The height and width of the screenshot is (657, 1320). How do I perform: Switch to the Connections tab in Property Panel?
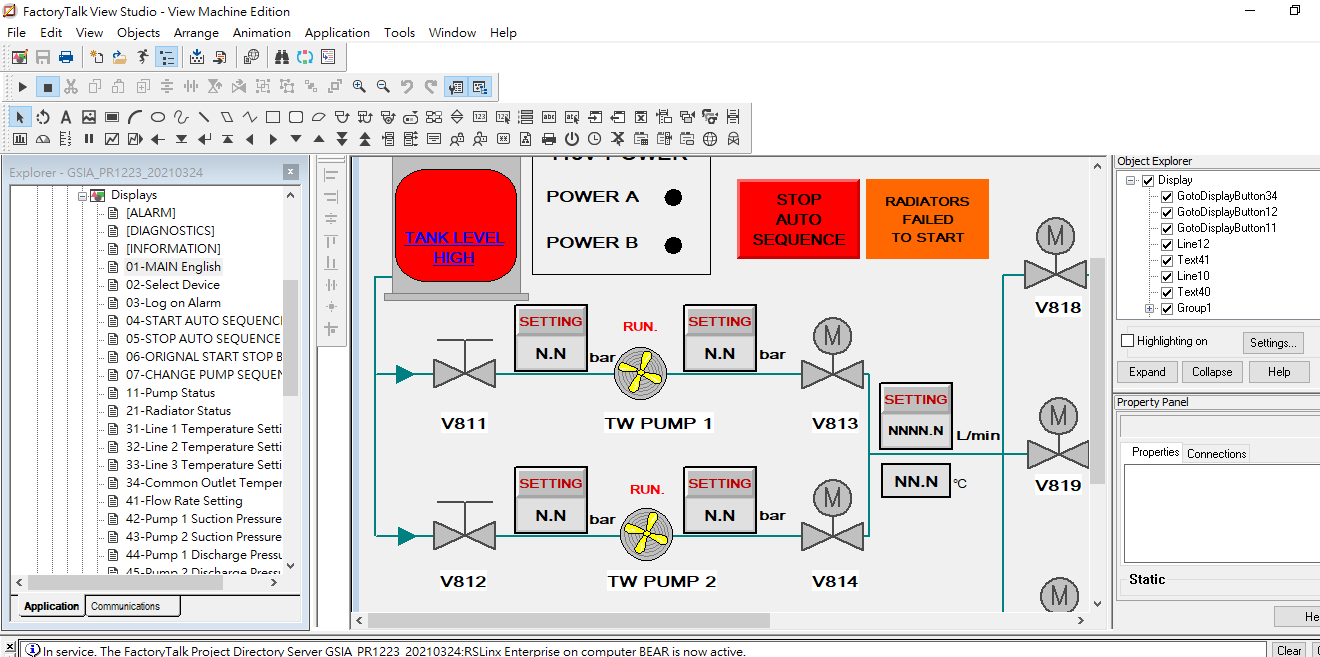coord(1216,453)
